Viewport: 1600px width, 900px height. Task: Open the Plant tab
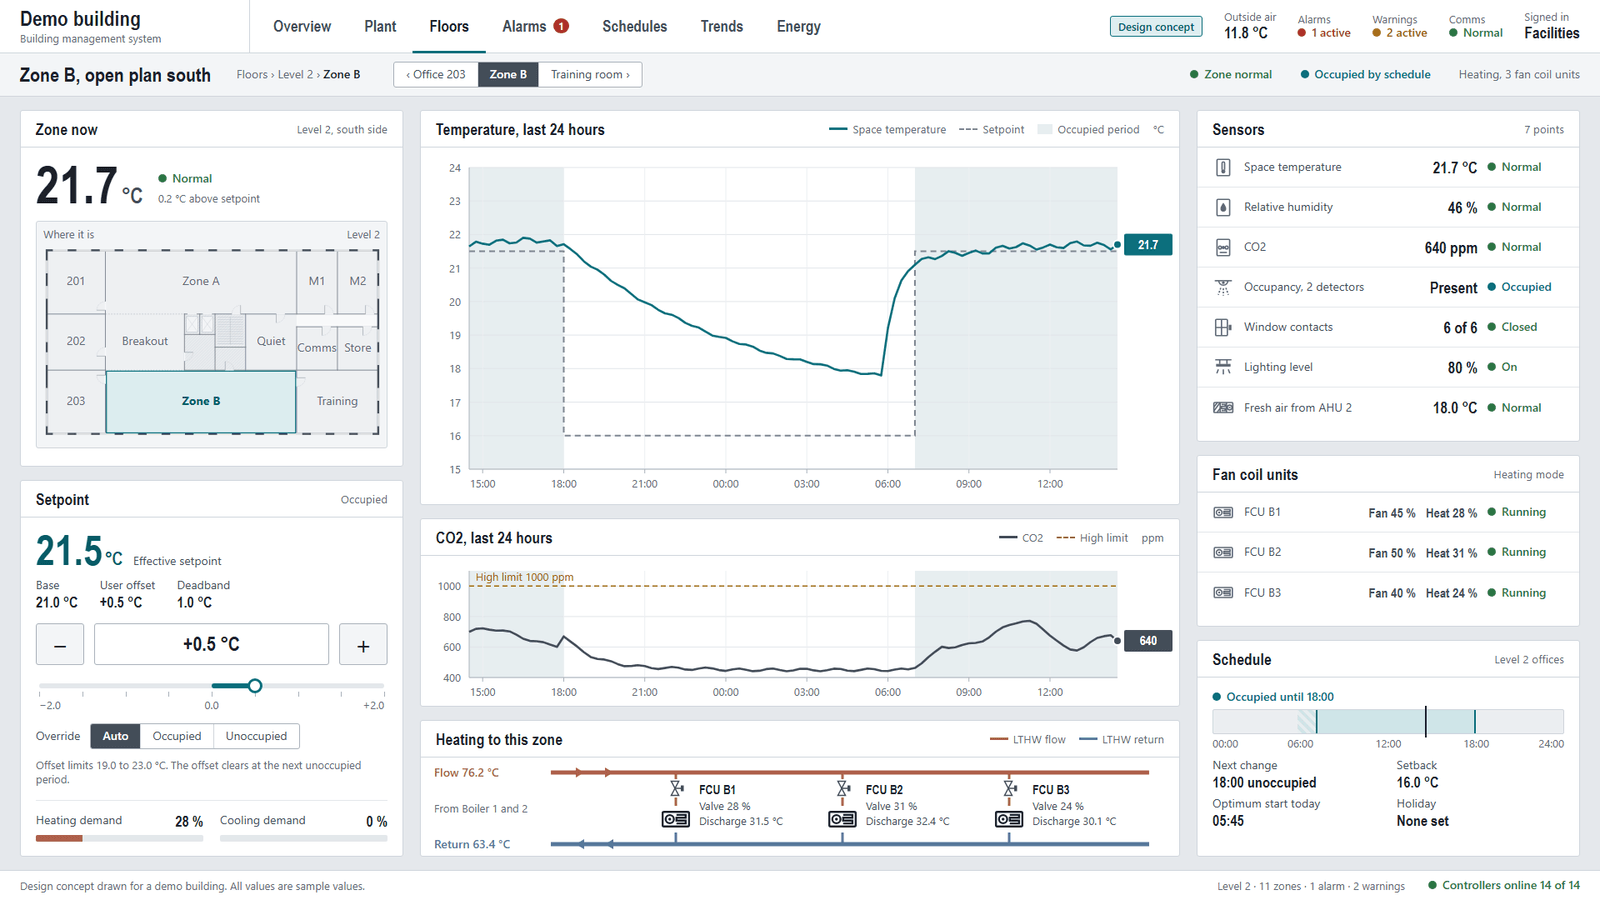[380, 27]
